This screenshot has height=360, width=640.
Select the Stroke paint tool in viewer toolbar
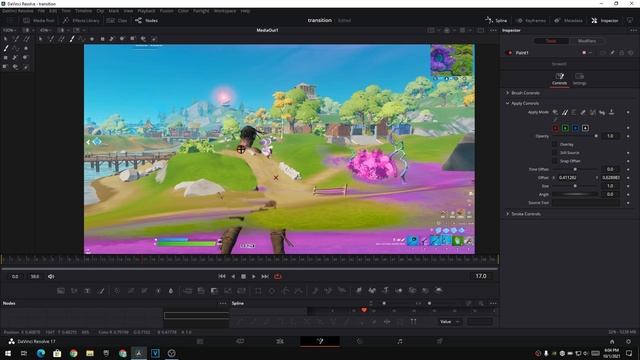click(x=72, y=39)
